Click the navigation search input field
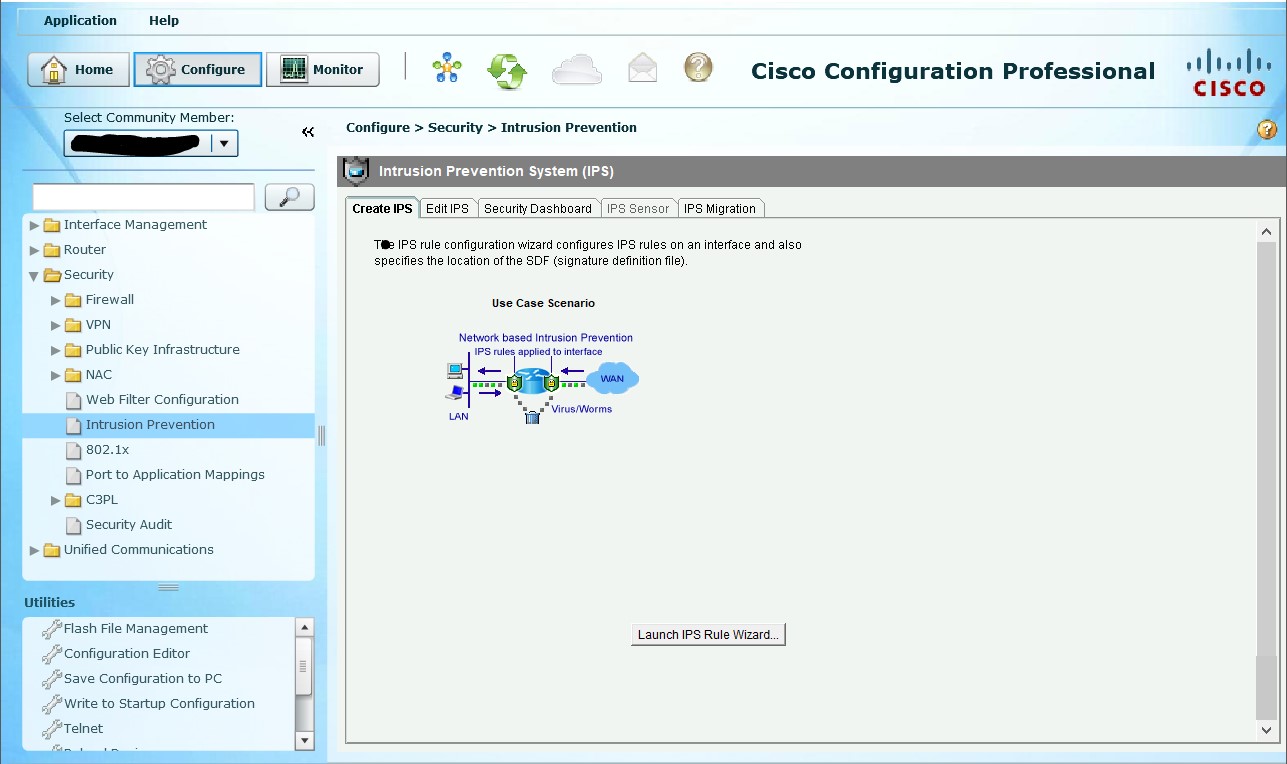1287x764 pixels. click(x=143, y=196)
